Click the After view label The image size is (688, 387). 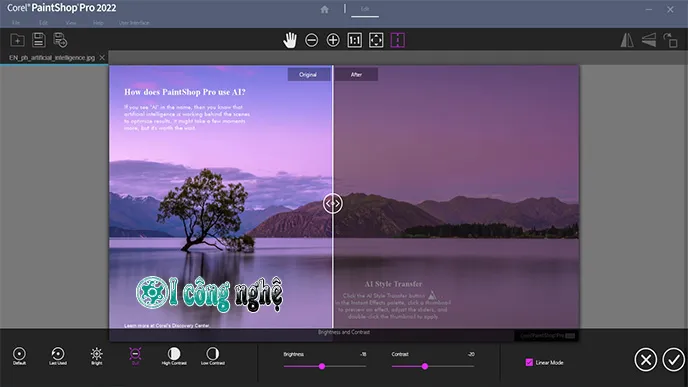[x=356, y=75]
